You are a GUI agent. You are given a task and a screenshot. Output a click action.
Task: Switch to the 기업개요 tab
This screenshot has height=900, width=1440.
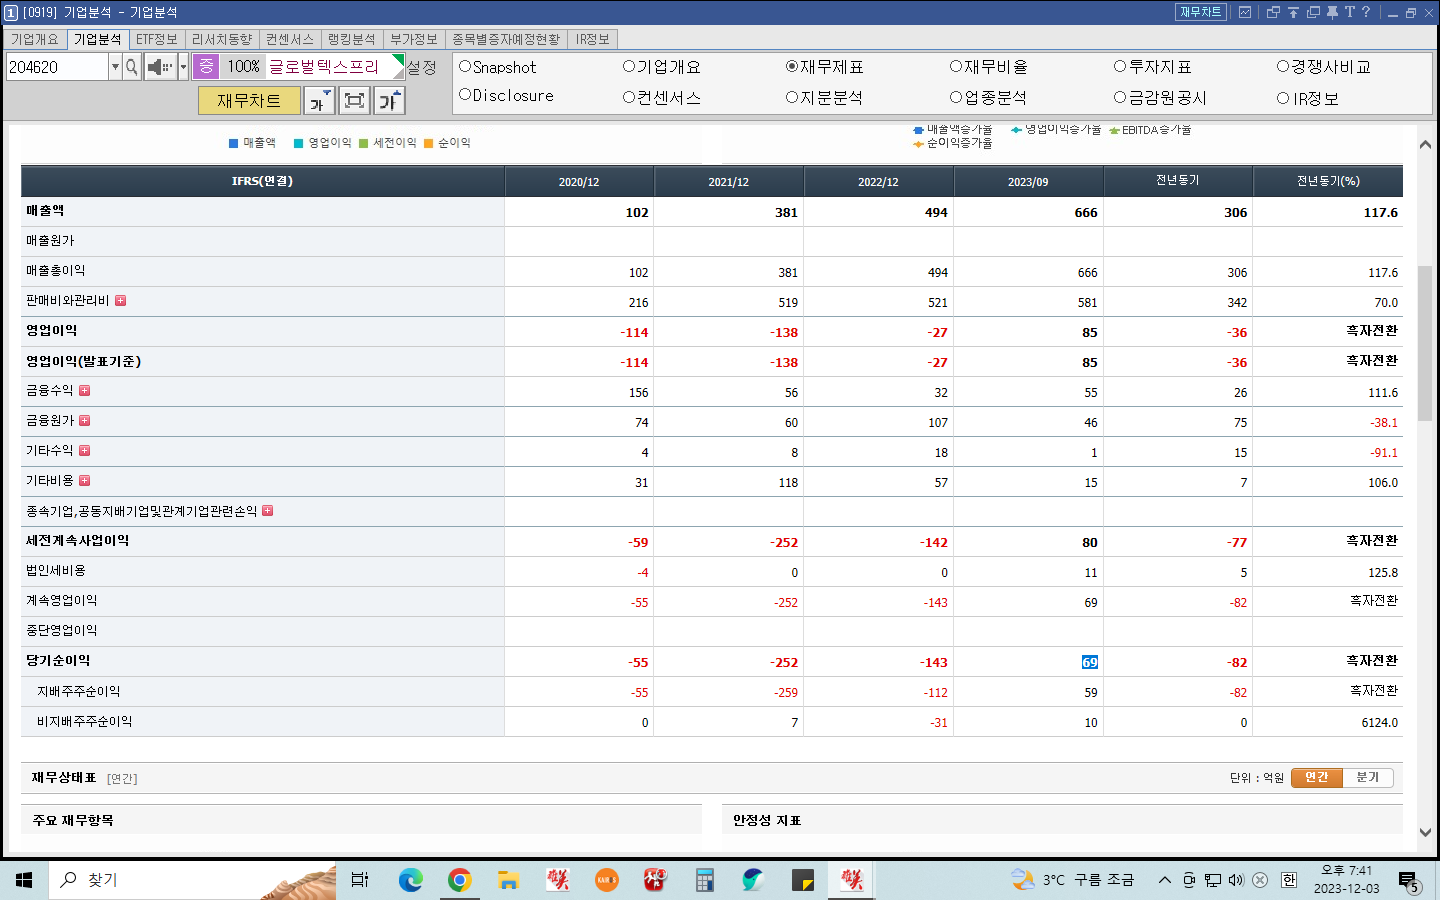click(35, 39)
